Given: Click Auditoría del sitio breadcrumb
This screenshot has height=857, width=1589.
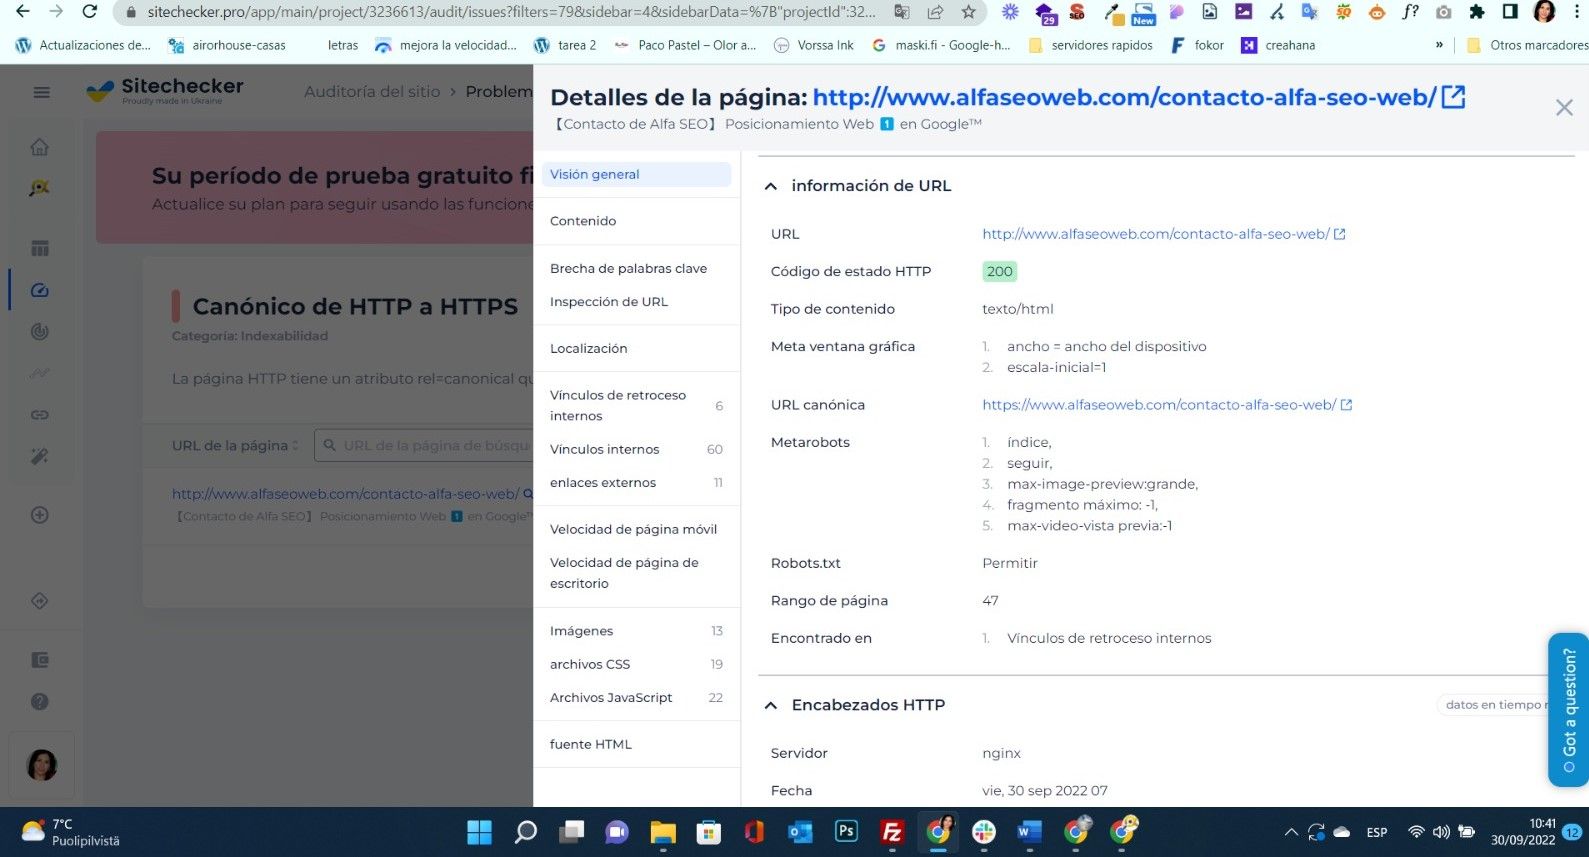Looking at the screenshot, I should click(372, 91).
